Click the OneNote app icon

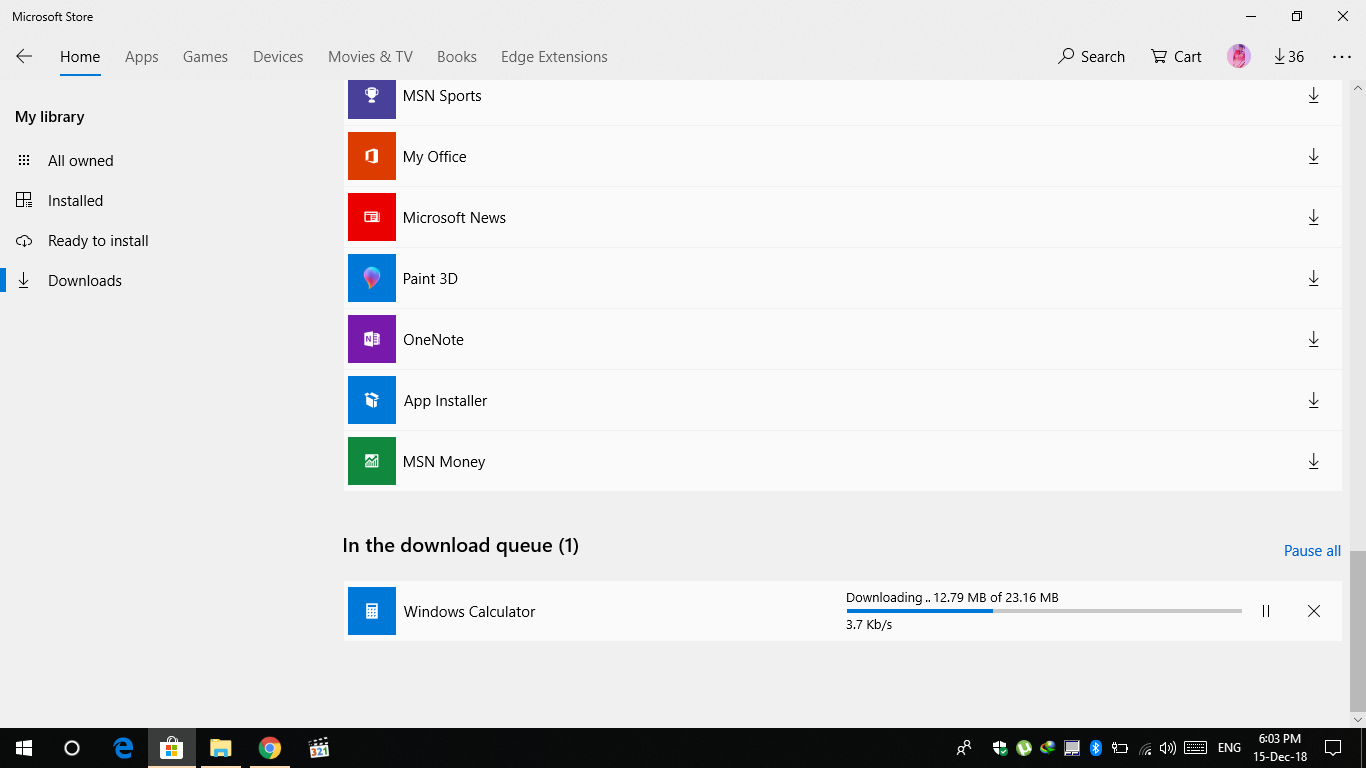pos(372,339)
